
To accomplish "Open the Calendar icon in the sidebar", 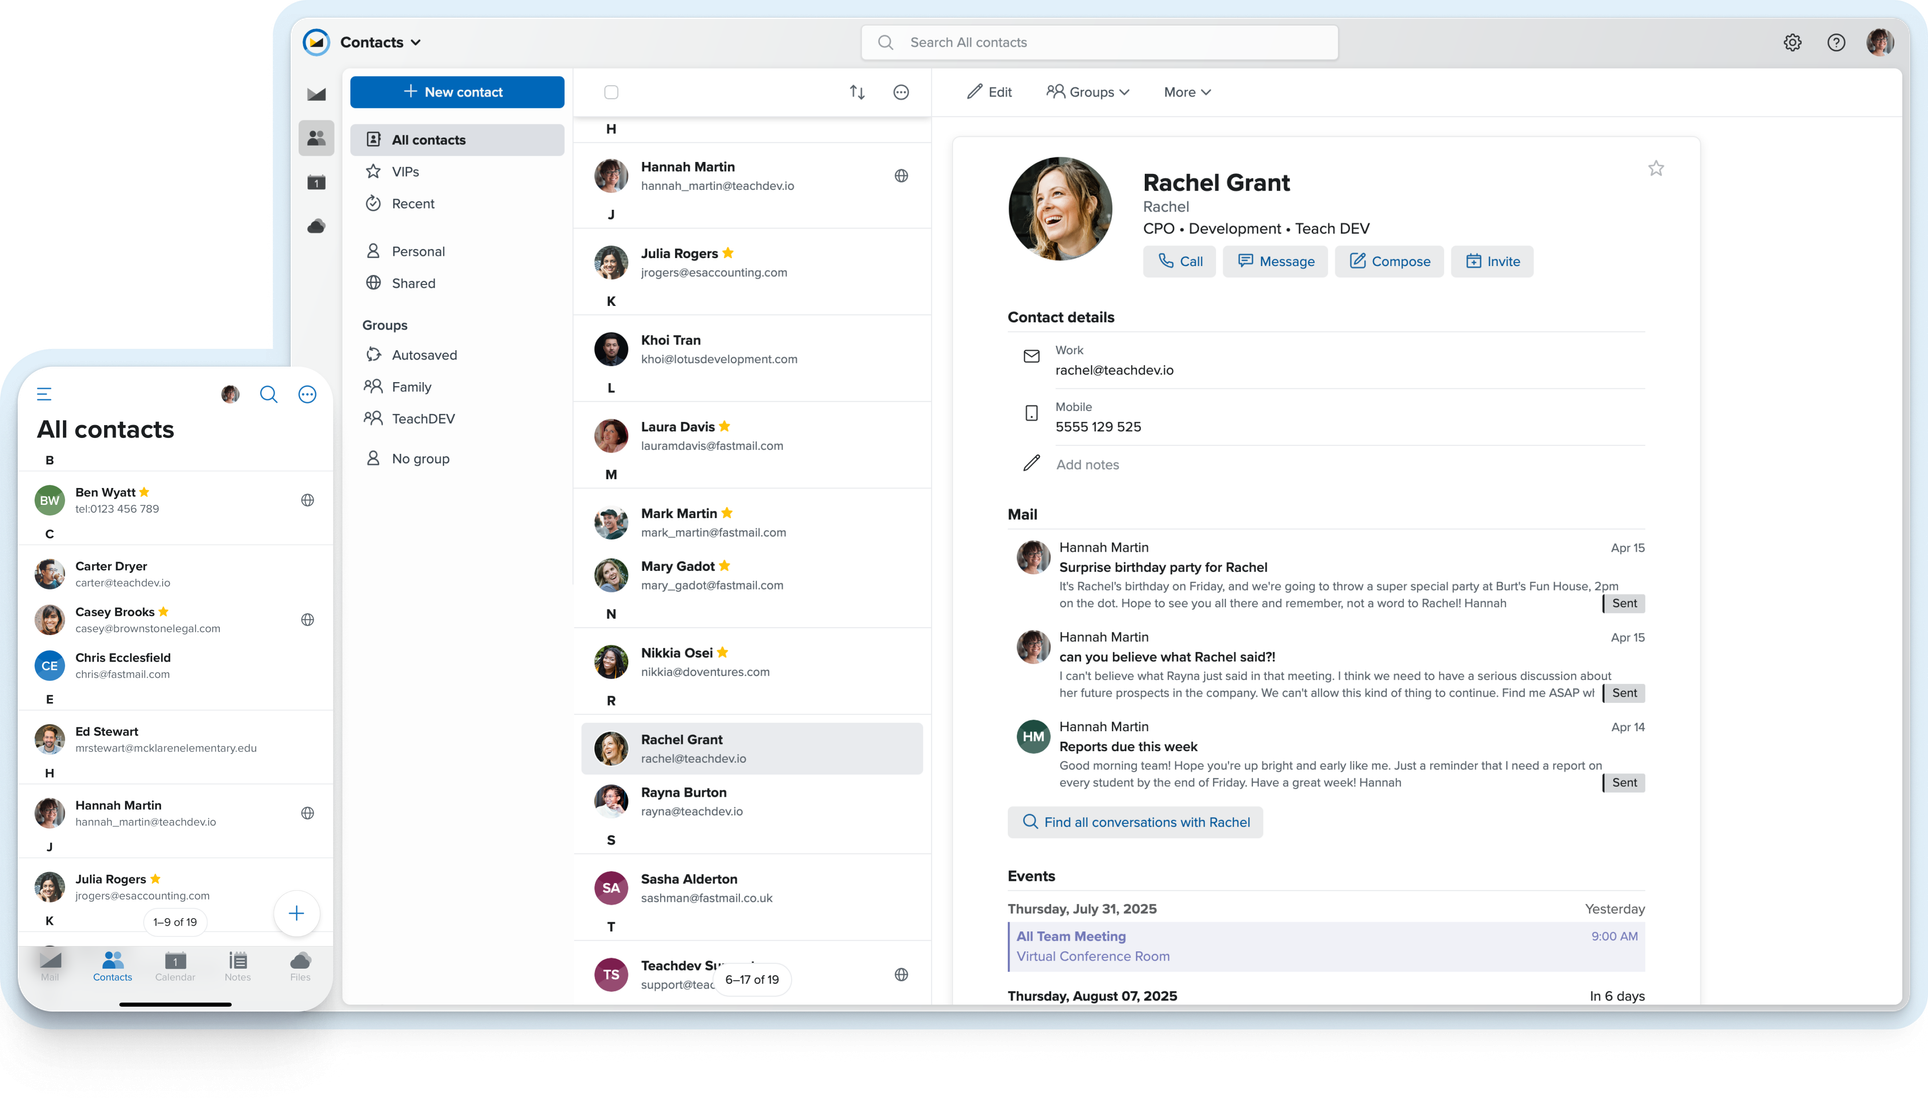I will (x=316, y=182).
